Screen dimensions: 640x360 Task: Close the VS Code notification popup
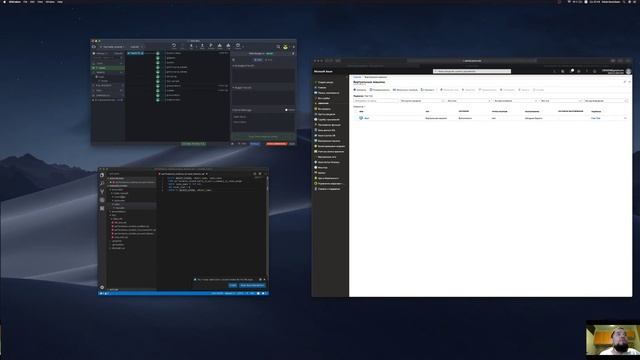click(264, 280)
